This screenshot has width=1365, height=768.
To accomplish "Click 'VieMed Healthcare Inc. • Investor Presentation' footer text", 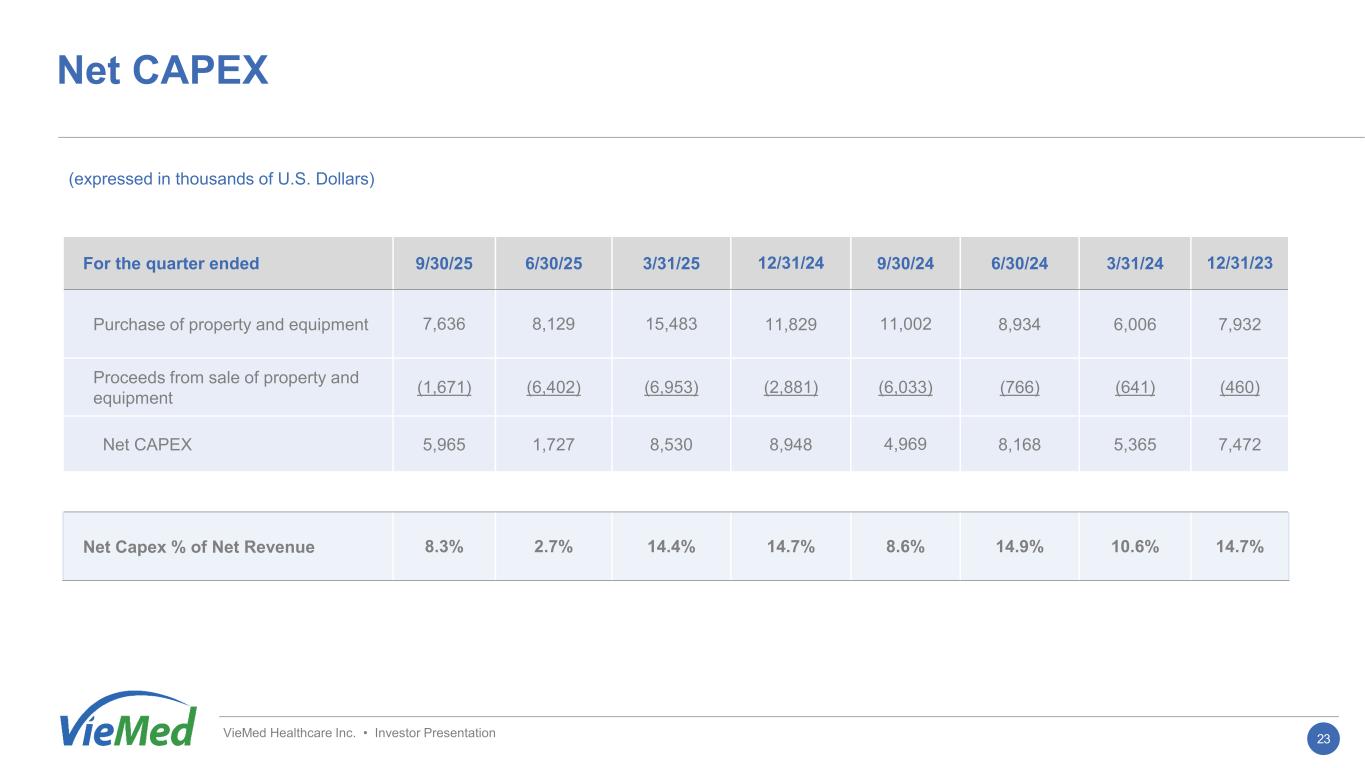I will point(359,733).
